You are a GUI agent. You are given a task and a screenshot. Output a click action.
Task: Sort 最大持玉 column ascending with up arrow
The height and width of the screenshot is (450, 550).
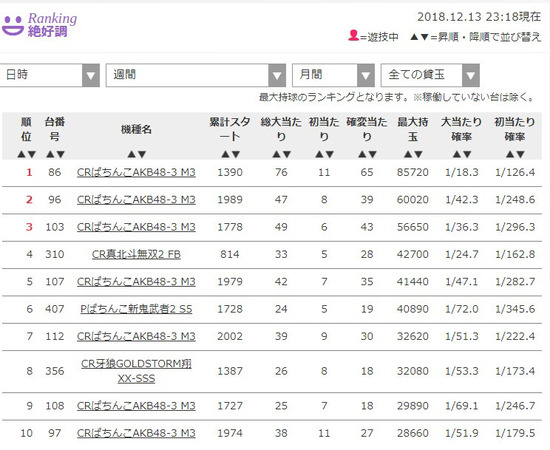(x=408, y=154)
